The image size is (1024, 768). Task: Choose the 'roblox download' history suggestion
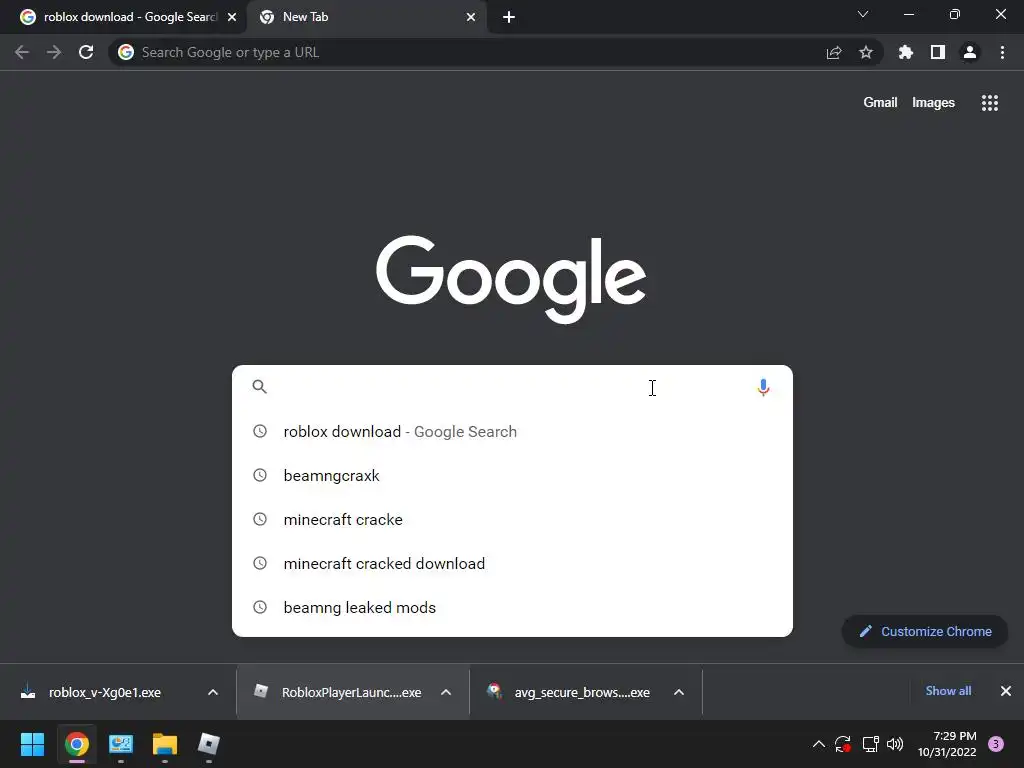[513, 432]
